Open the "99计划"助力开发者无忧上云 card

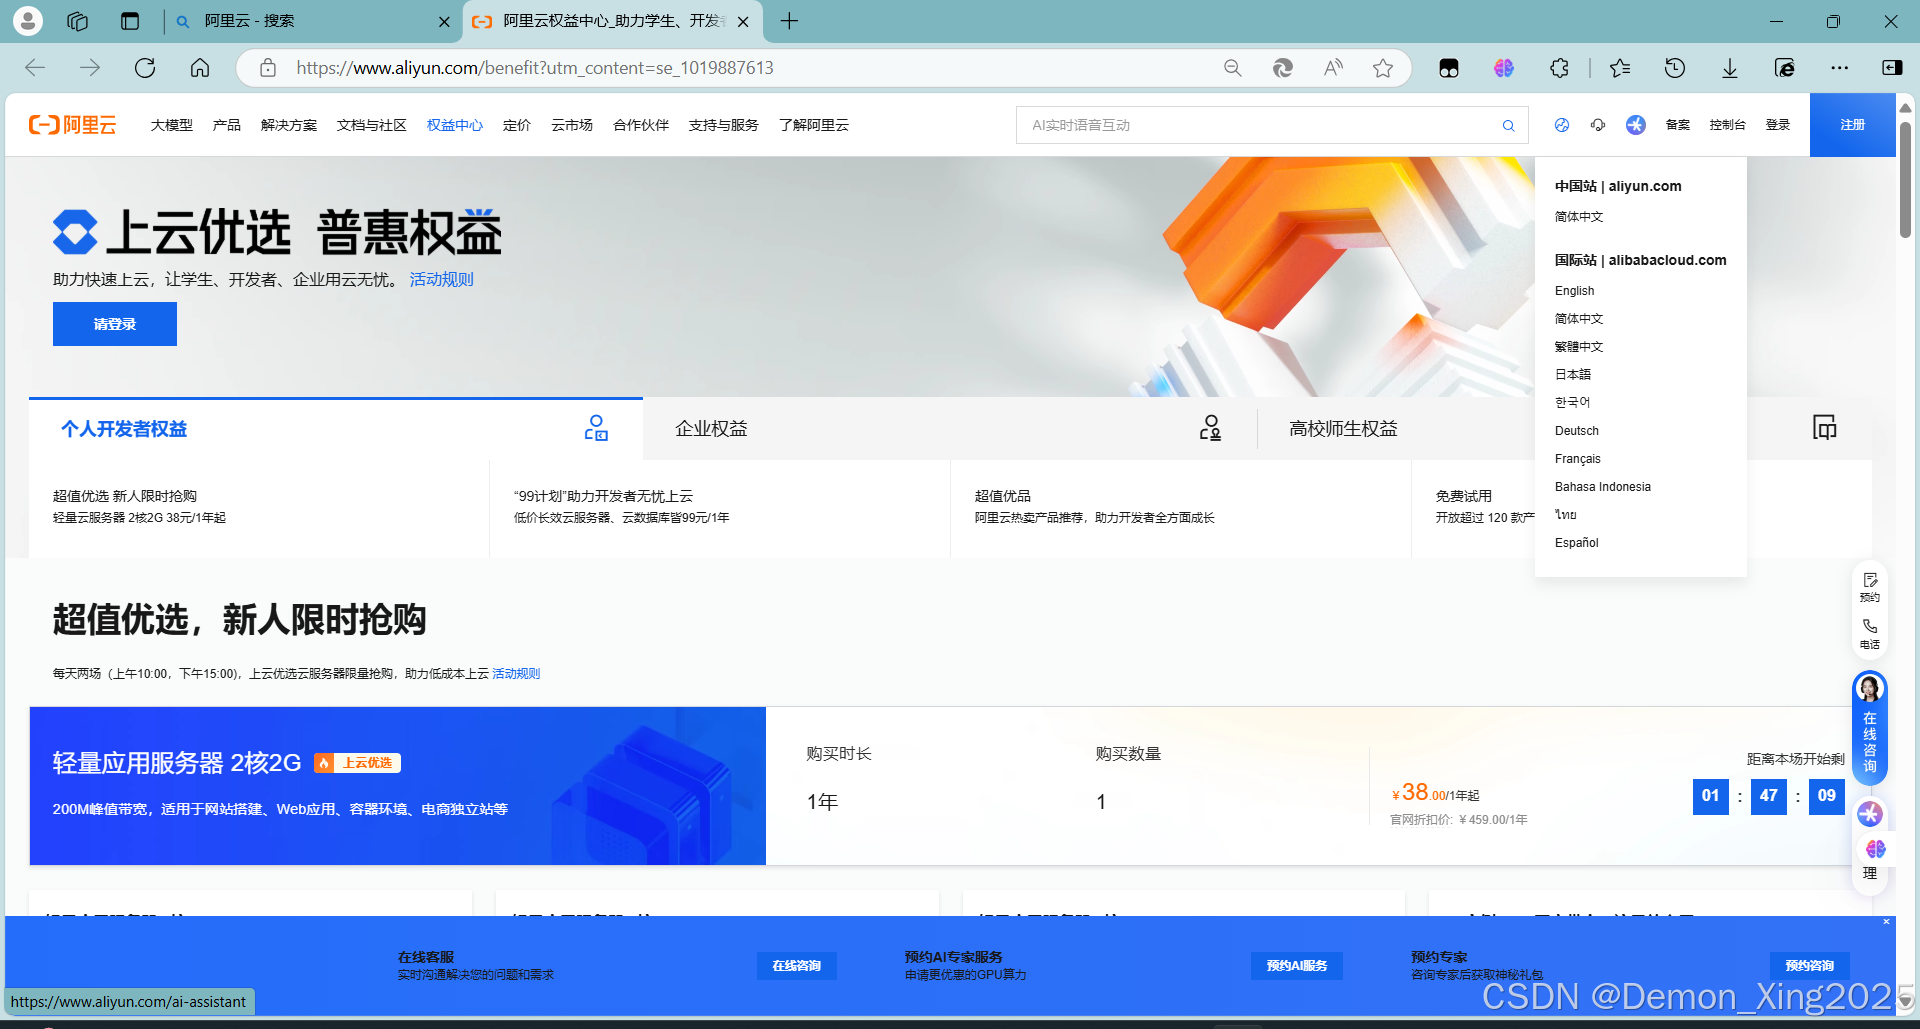(x=720, y=507)
